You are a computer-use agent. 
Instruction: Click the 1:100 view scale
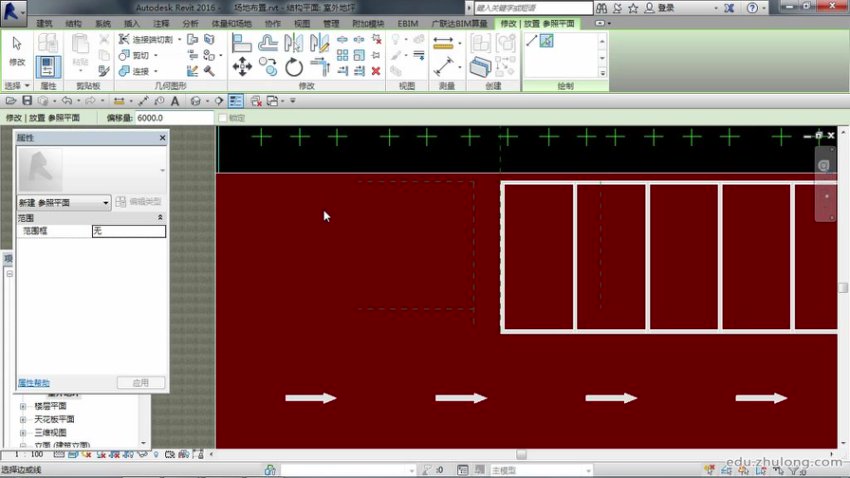click(x=29, y=455)
